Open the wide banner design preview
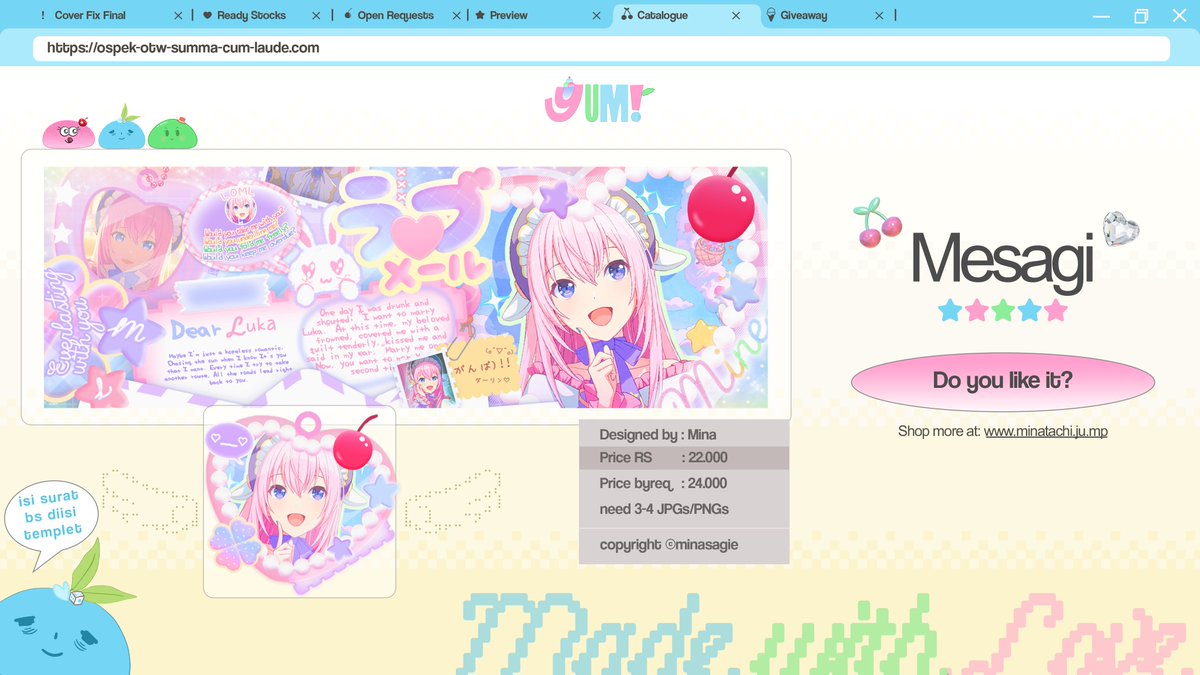 coord(406,288)
